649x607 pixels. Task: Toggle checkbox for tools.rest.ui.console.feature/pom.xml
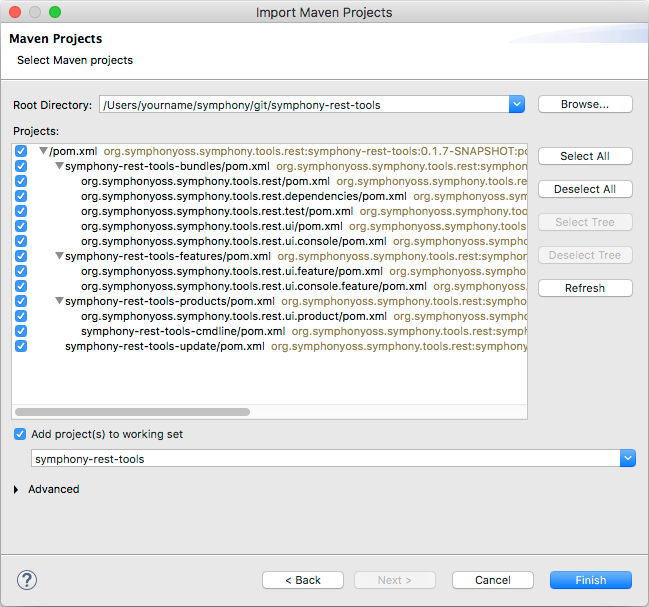[21, 286]
